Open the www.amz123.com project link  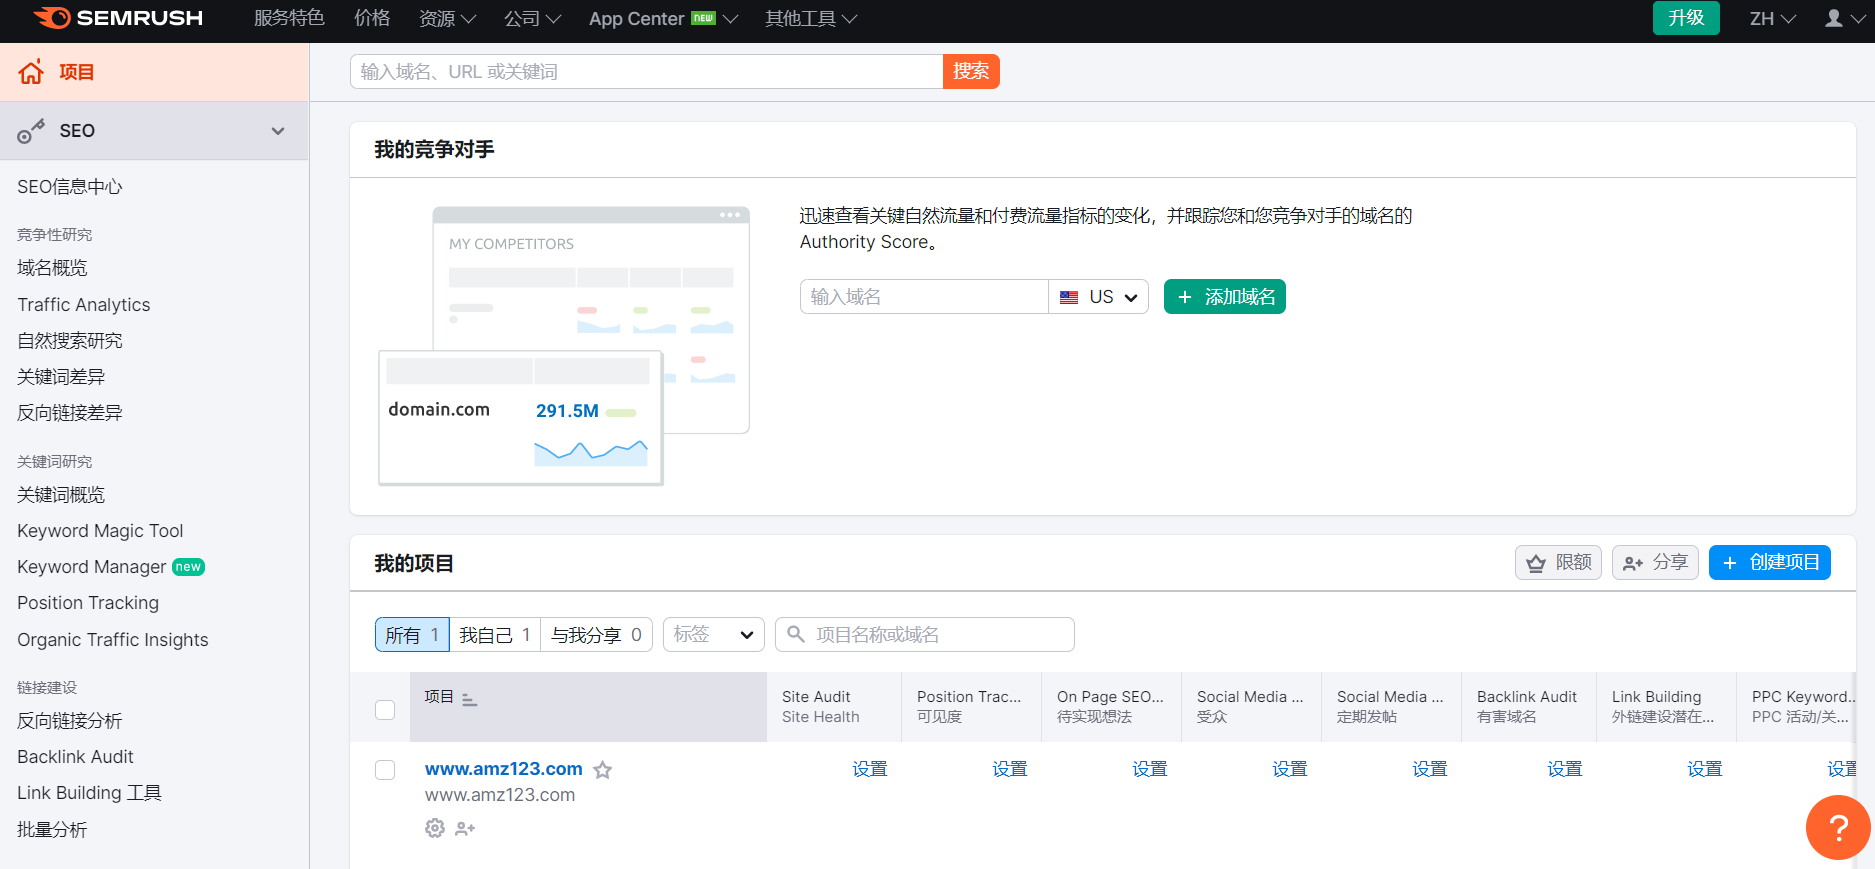[x=504, y=769]
